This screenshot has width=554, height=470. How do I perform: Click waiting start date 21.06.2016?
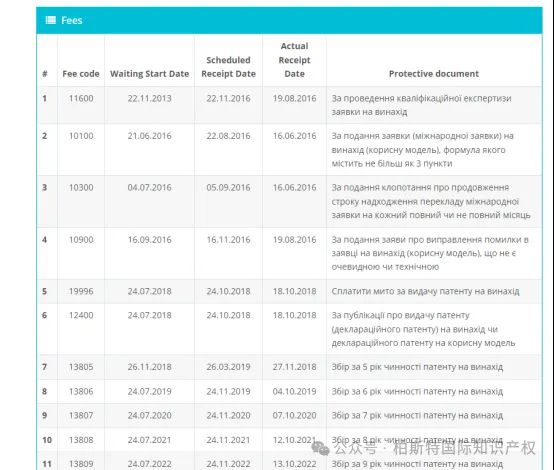pyautogui.click(x=149, y=136)
